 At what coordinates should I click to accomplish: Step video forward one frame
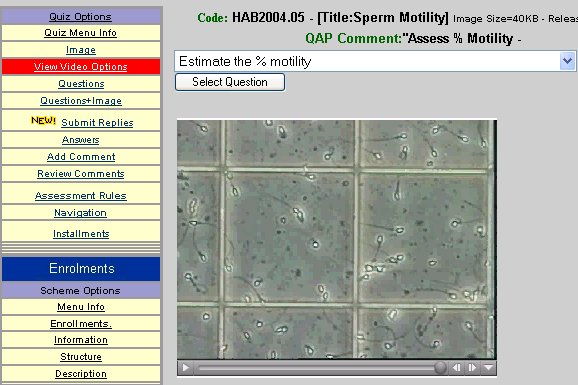coord(472,368)
